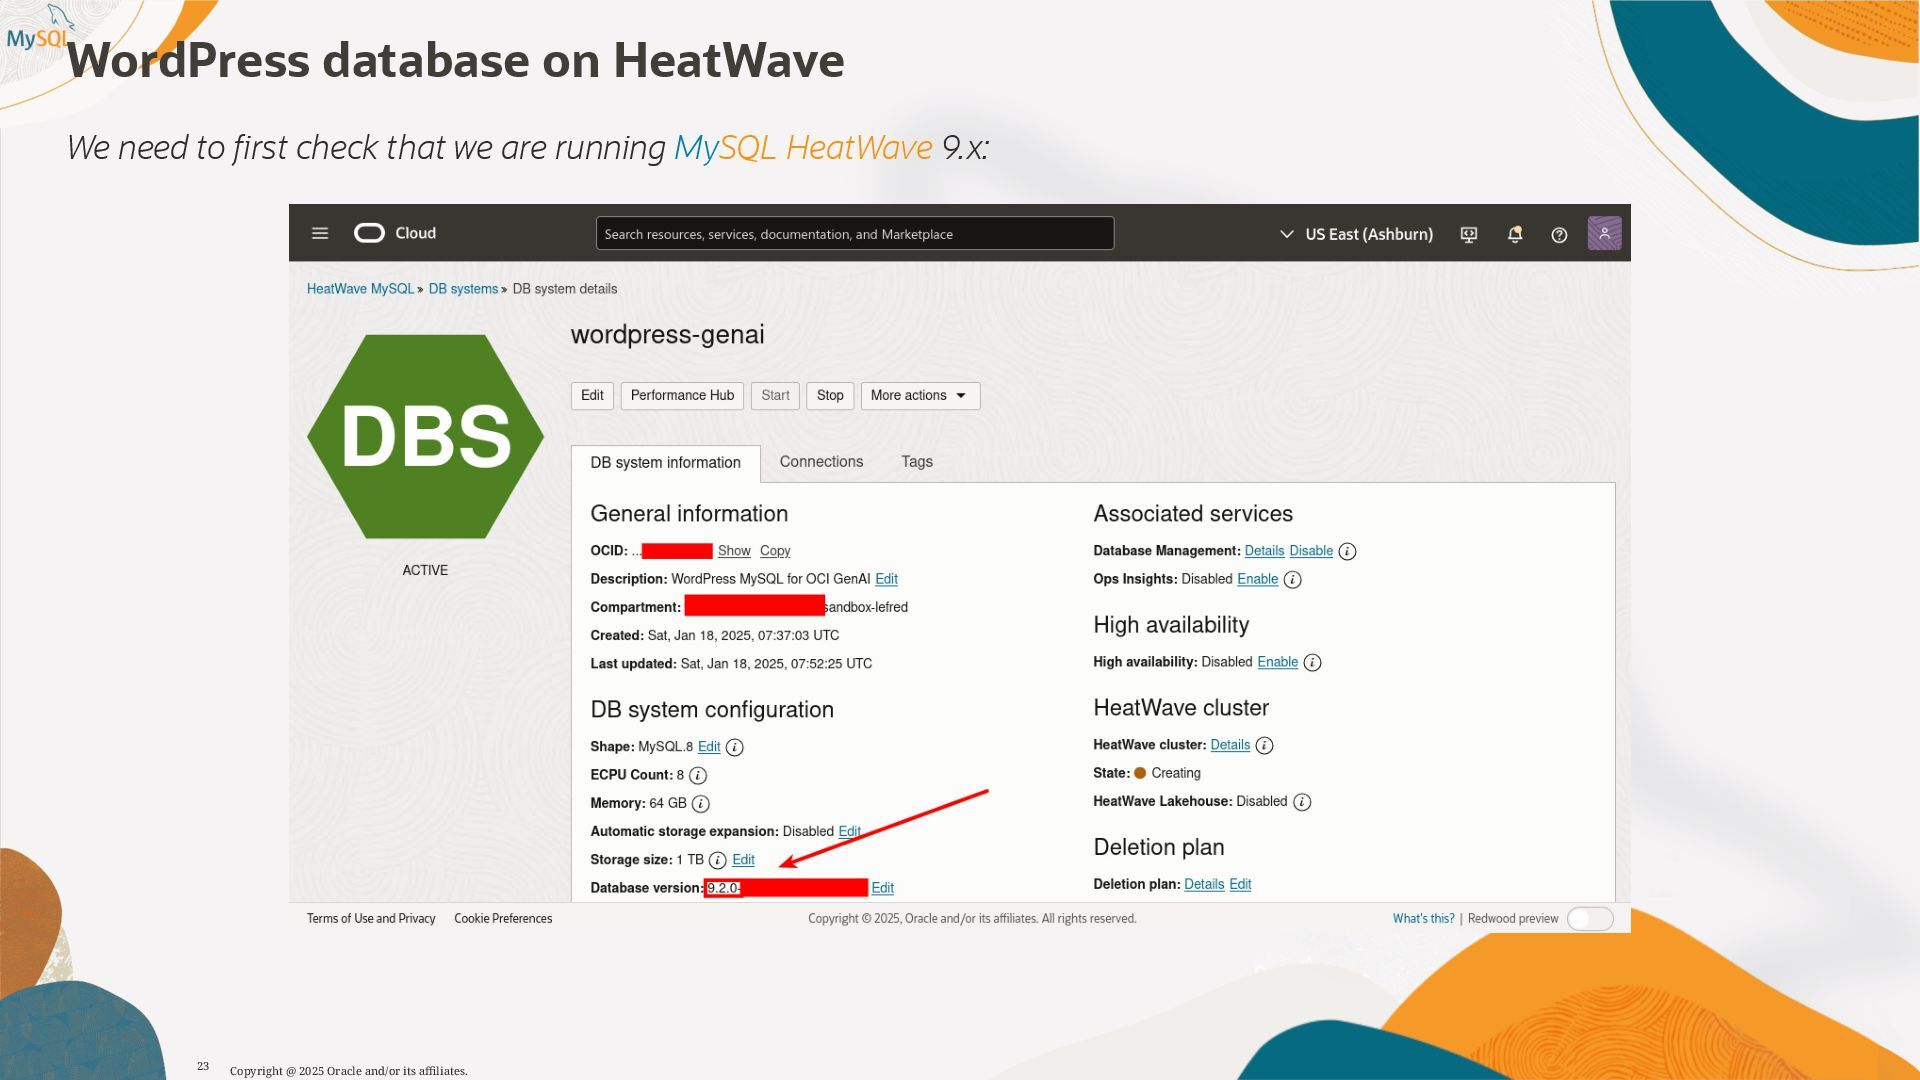Click info icon next to Ops Insights

tap(1292, 580)
